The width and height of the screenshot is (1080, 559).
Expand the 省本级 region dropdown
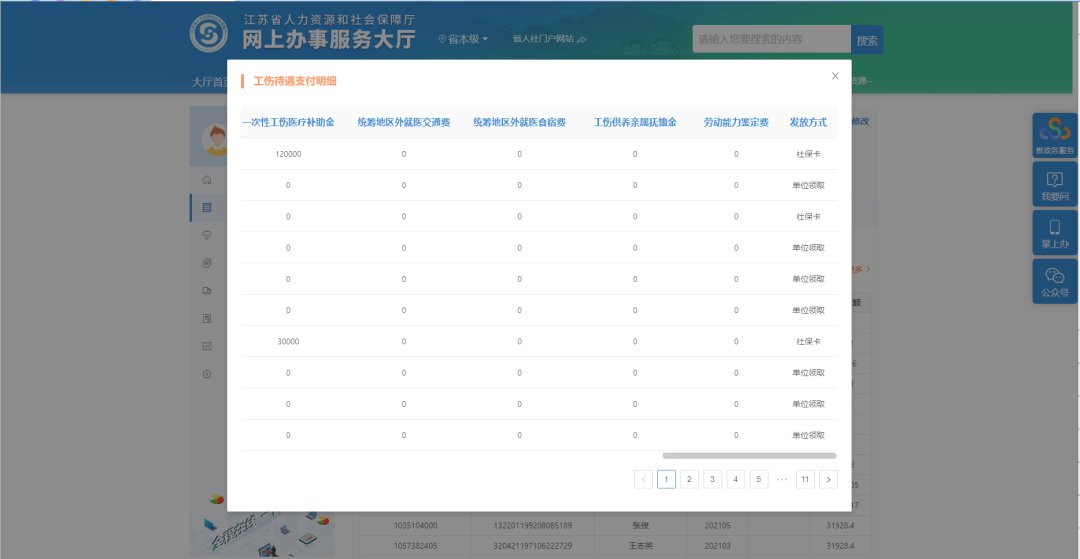click(x=463, y=39)
